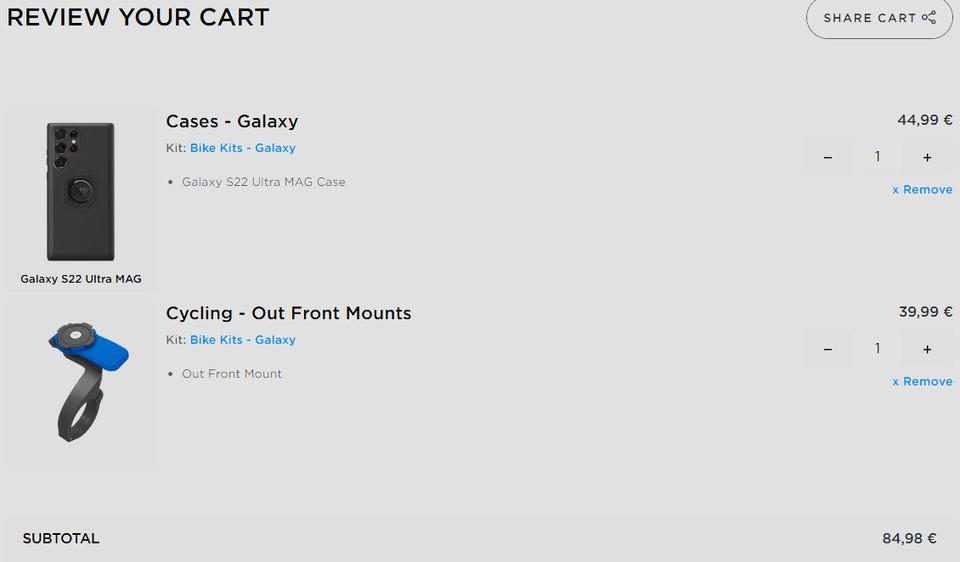This screenshot has height=562, width=960.
Task: Open Bike Kits - Galaxy link under Cycling
Action: point(243,340)
